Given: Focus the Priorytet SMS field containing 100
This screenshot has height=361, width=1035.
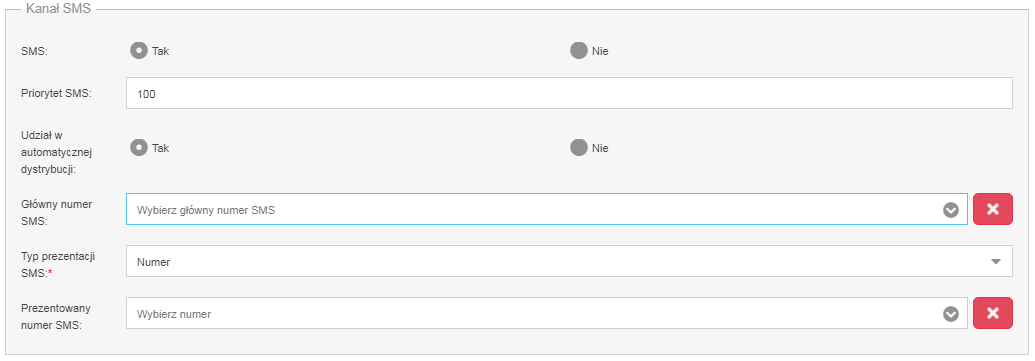Looking at the screenshot, I should tap(569, 93).
